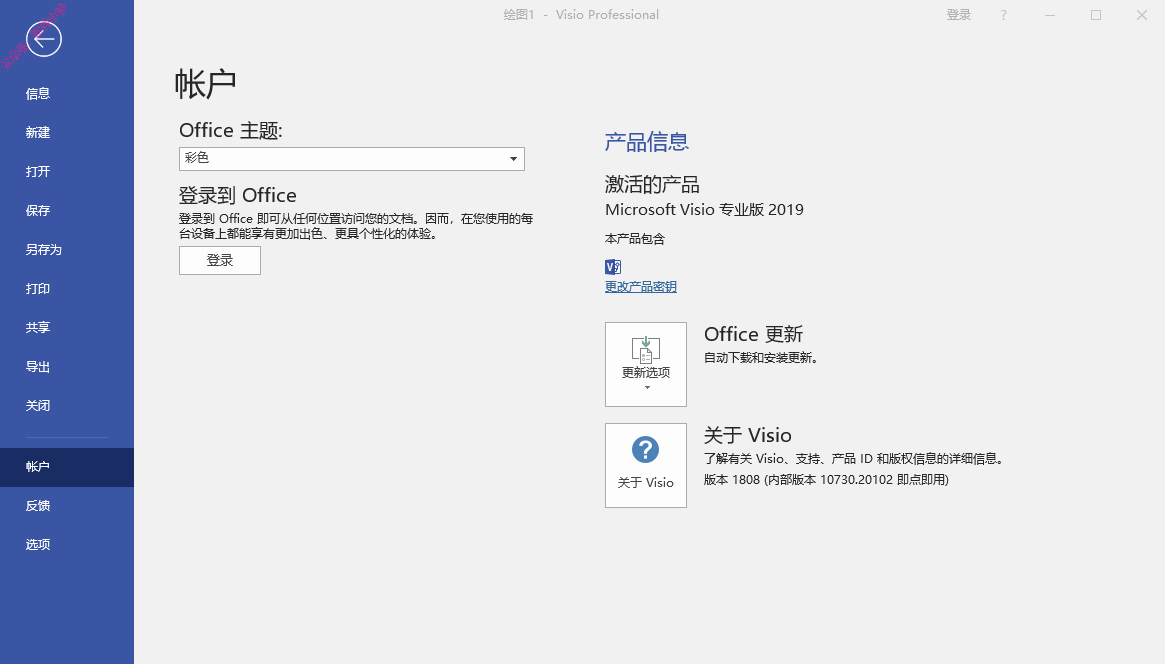Open the help question mark in title bar
This screenshot has height=664, width=1165.
1004,15
